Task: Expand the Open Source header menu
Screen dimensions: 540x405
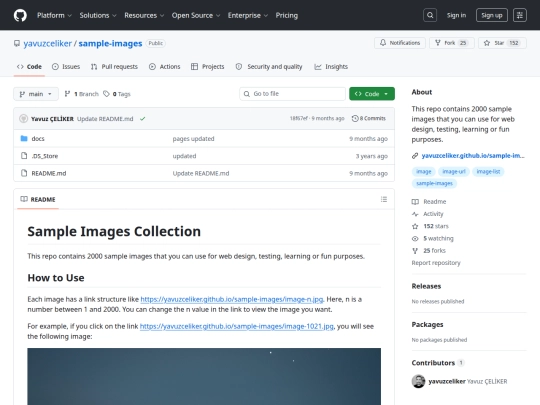Action: (x=196, y=15)
